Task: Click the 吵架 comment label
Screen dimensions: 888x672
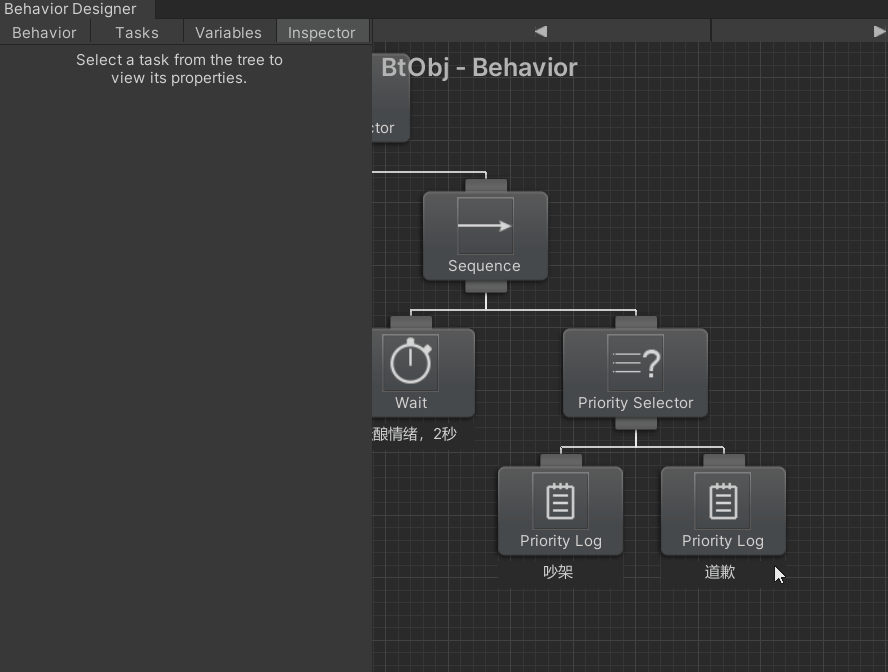Action: [x=559, y=572]
